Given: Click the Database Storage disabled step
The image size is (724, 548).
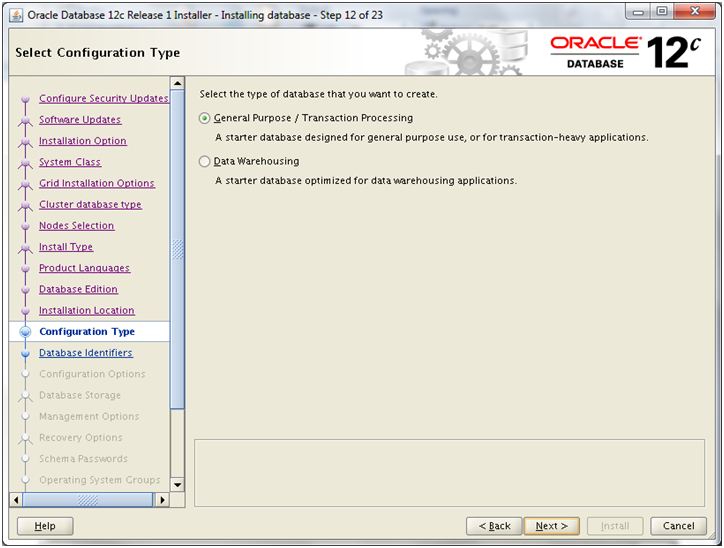Looking at the screenshot, I should pyautogui.click(x=80, y=395).
